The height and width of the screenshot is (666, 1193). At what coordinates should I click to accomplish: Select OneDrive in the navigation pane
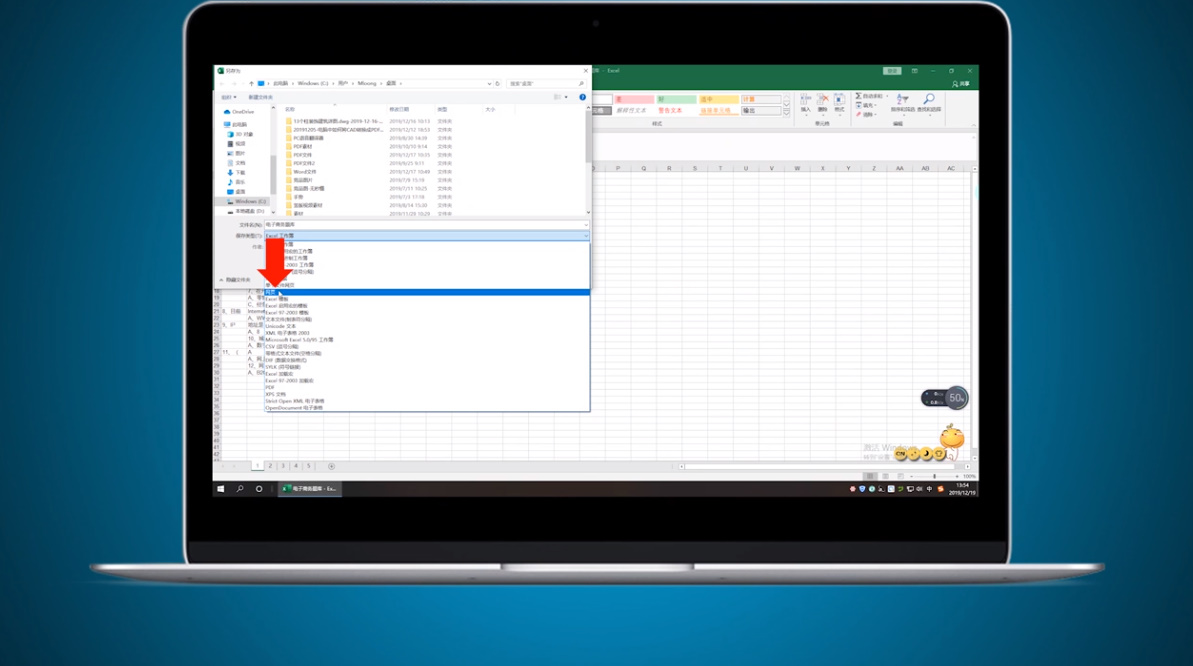point(240,112)
